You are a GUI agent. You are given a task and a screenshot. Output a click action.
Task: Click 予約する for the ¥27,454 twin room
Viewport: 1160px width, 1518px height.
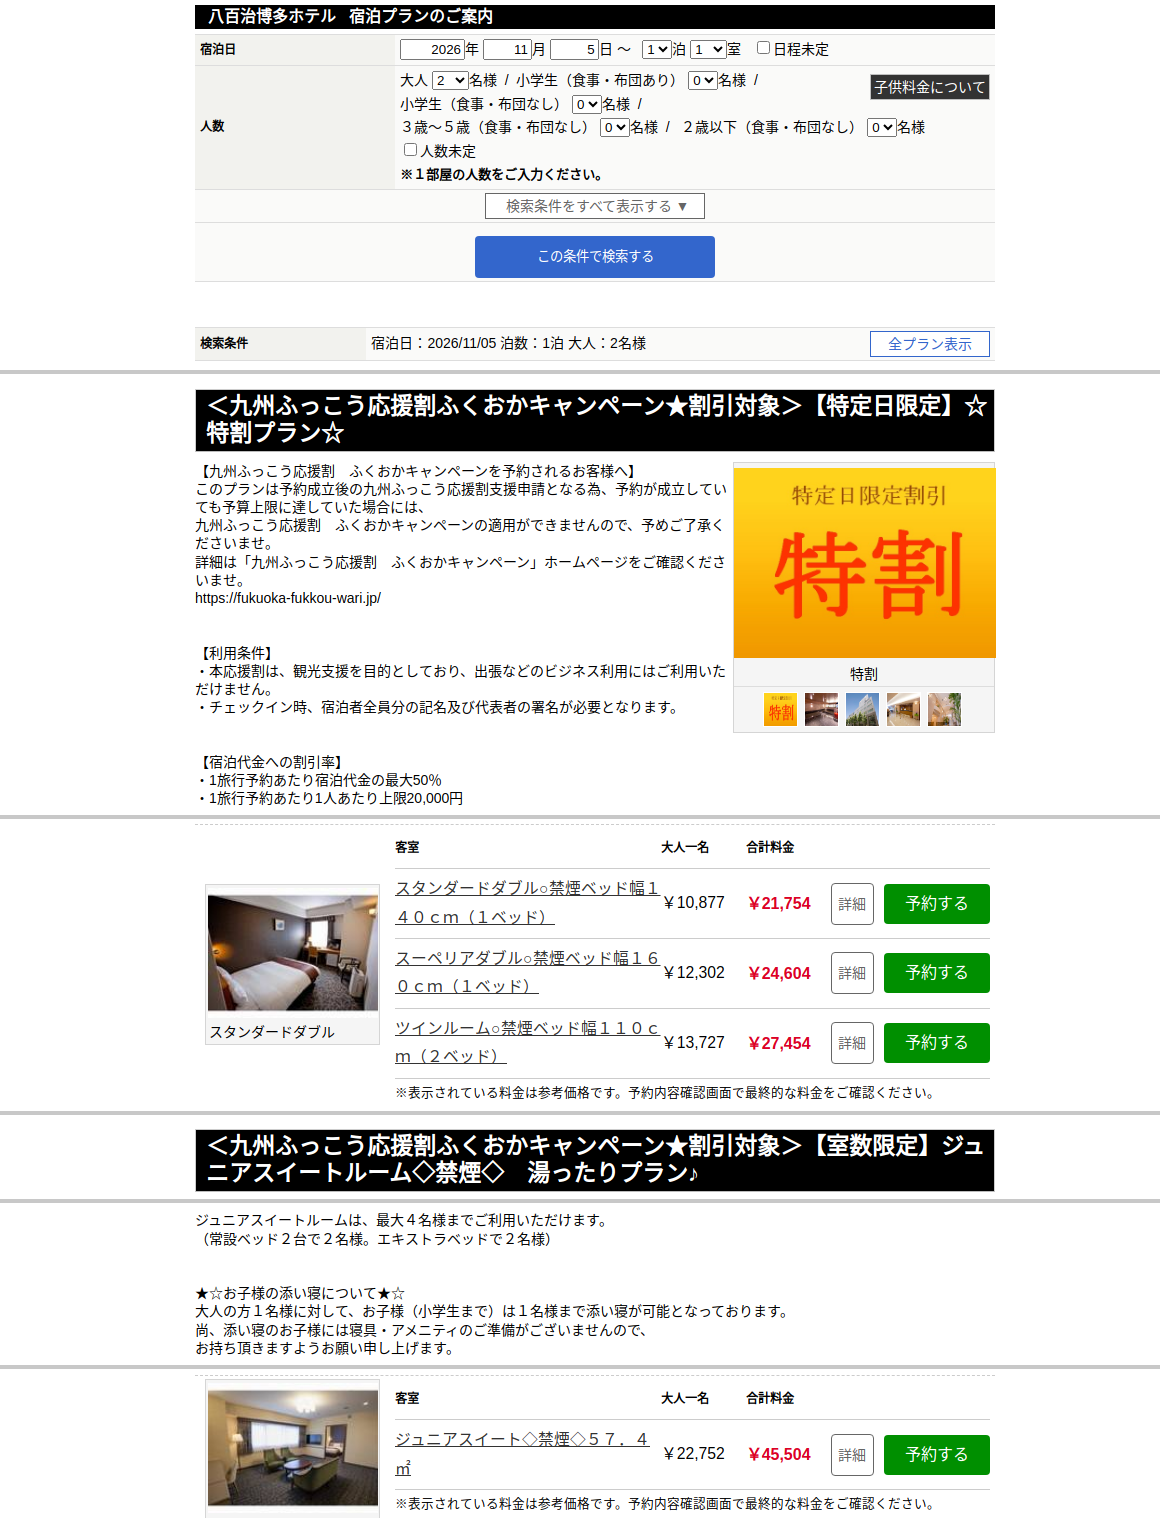tap(937, 1043)
